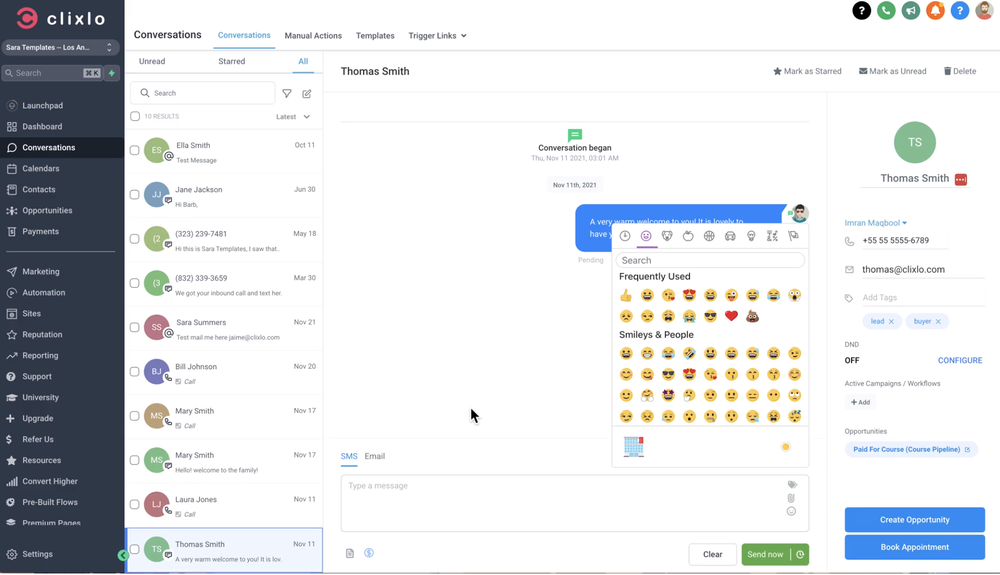Switch to the Templates tab

click(375, 36)
